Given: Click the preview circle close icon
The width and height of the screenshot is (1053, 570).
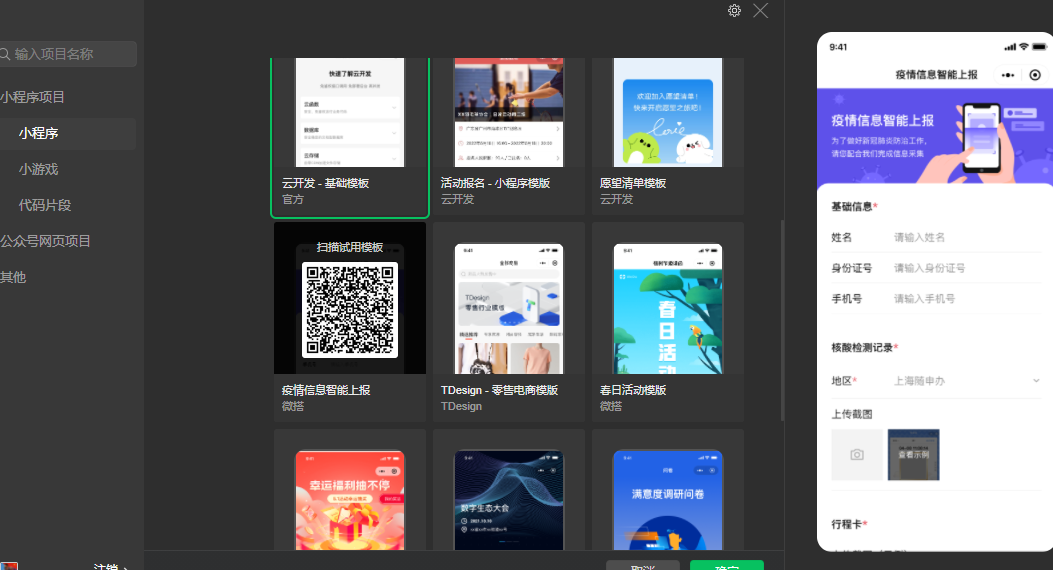Looking at the screenshot, I should [1035, 75].
